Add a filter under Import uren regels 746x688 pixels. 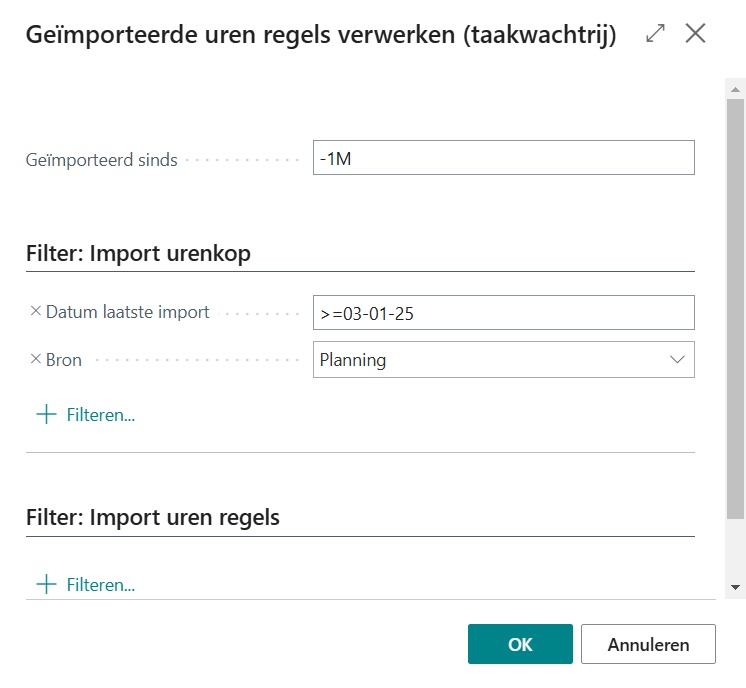coord(86,585)
